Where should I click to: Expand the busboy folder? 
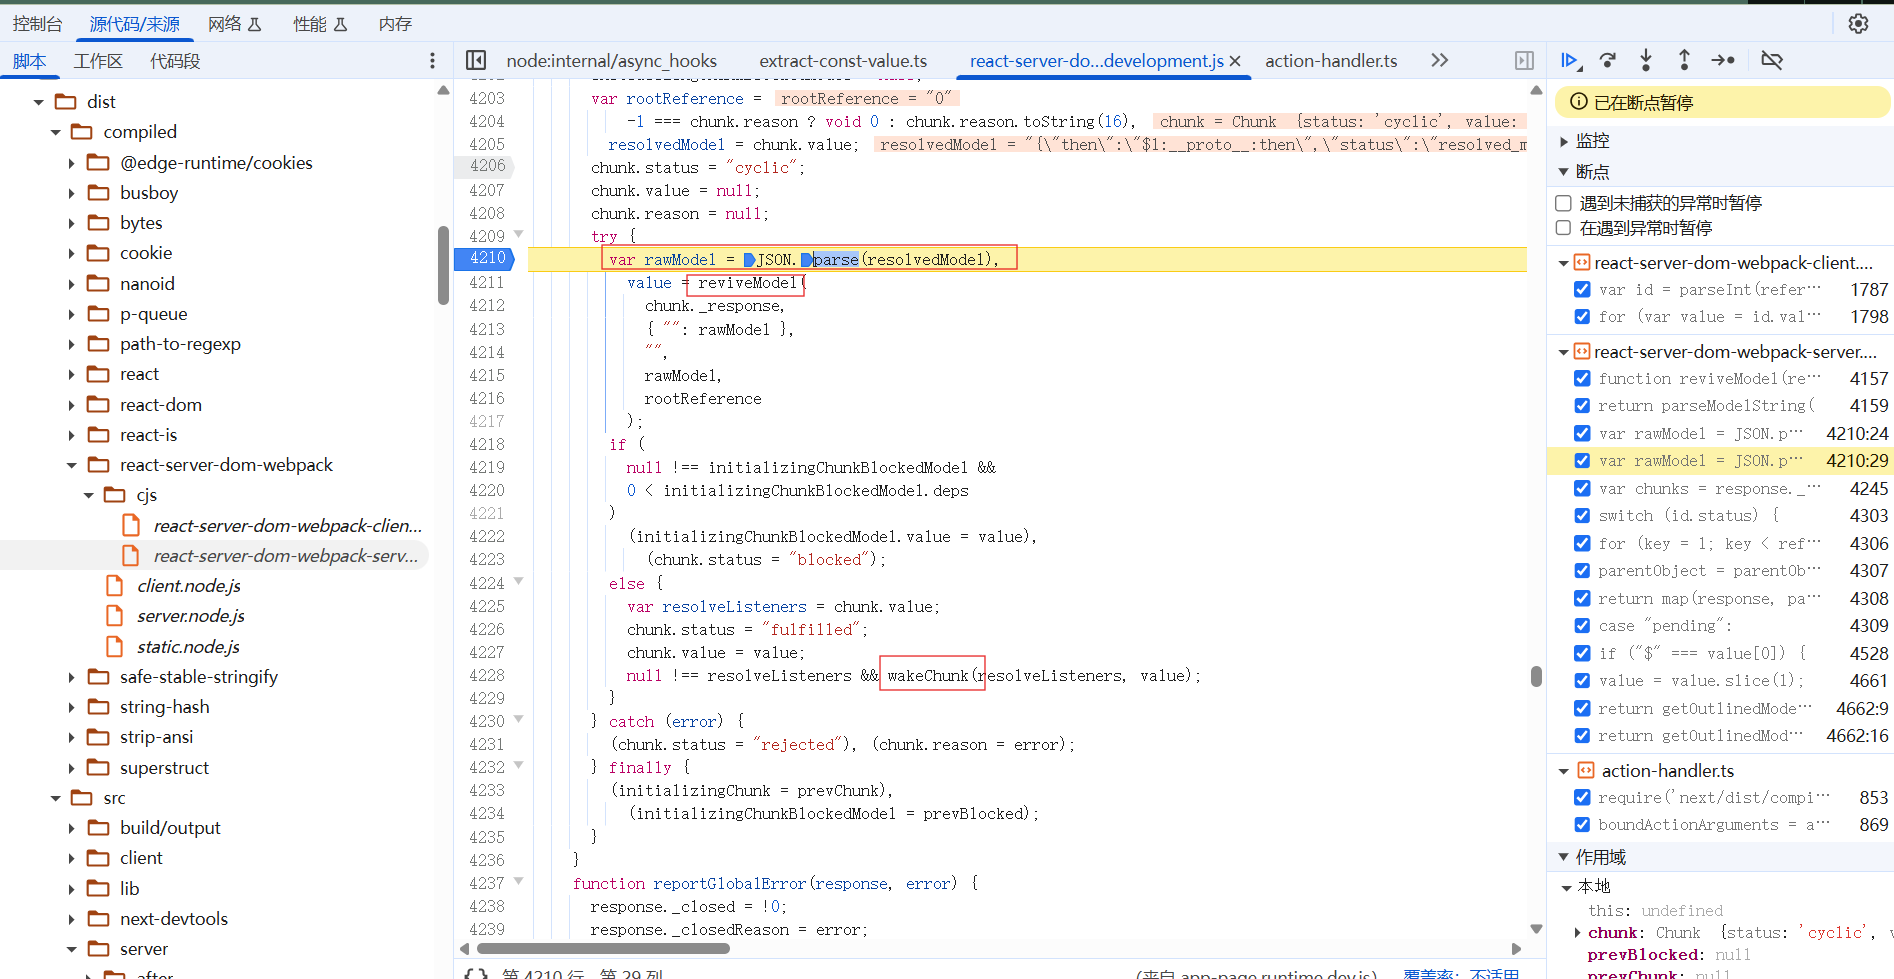(x=71, y=193)
